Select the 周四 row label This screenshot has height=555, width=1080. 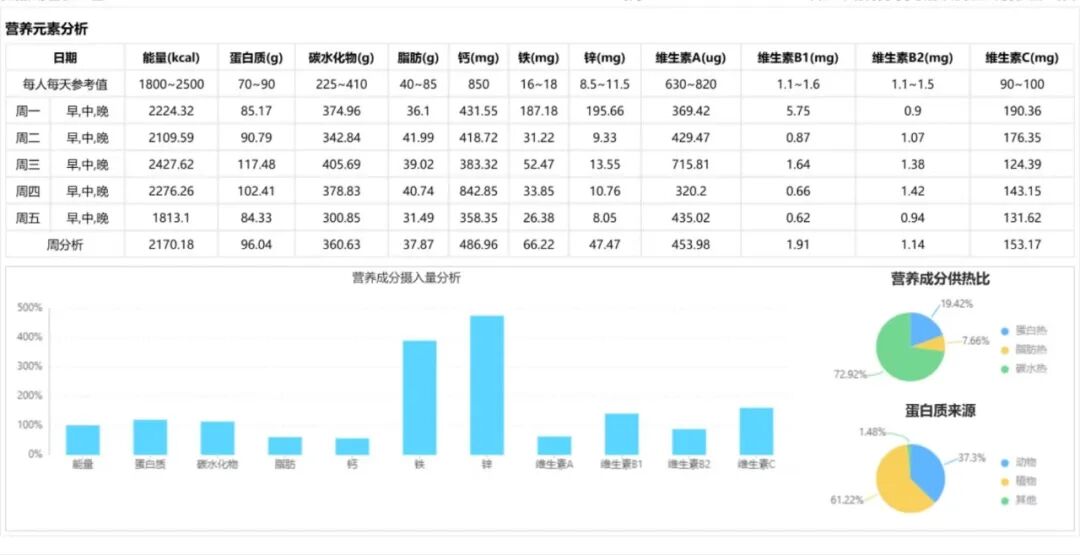click(x=28, y=191)
